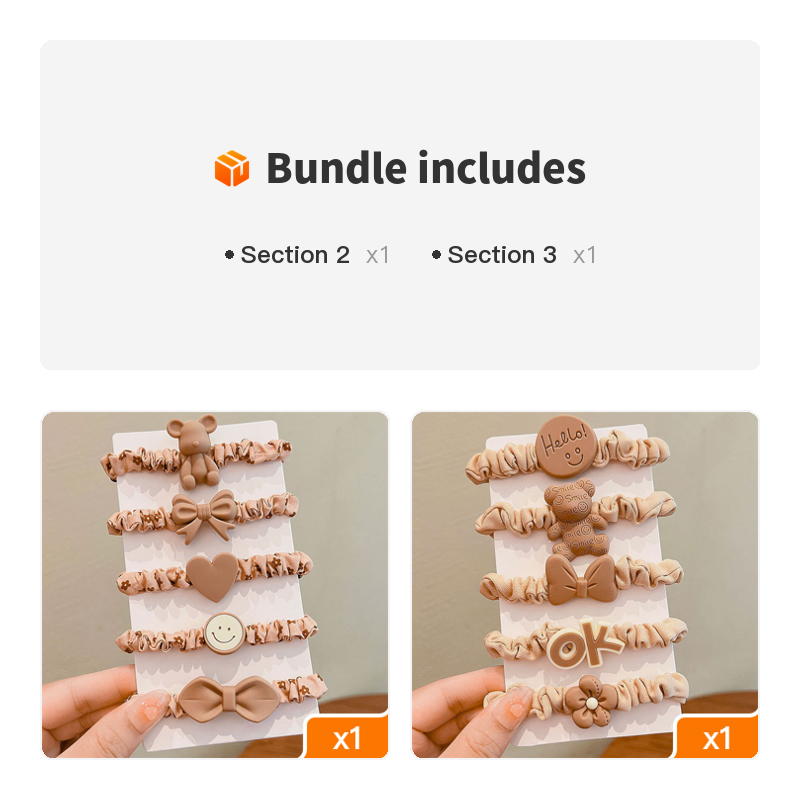This screenshot has width=800, height=800.
Task: Click the heart charm hair tie
Action: pos(212,577)
